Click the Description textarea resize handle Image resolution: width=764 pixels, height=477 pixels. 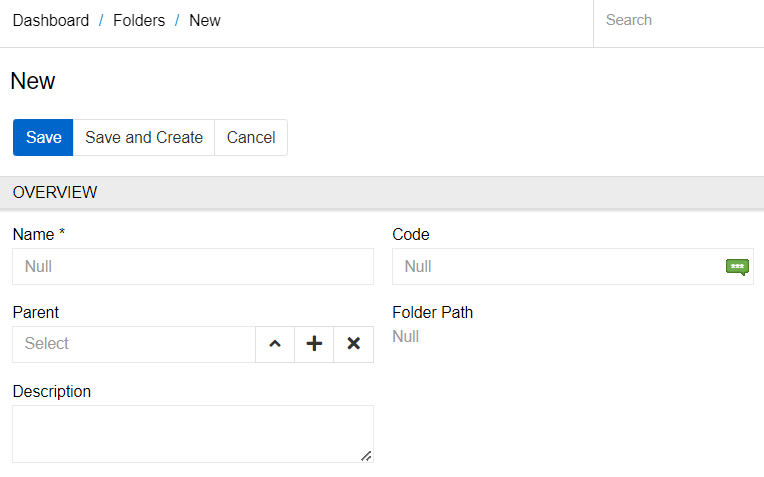coord(366,456)
